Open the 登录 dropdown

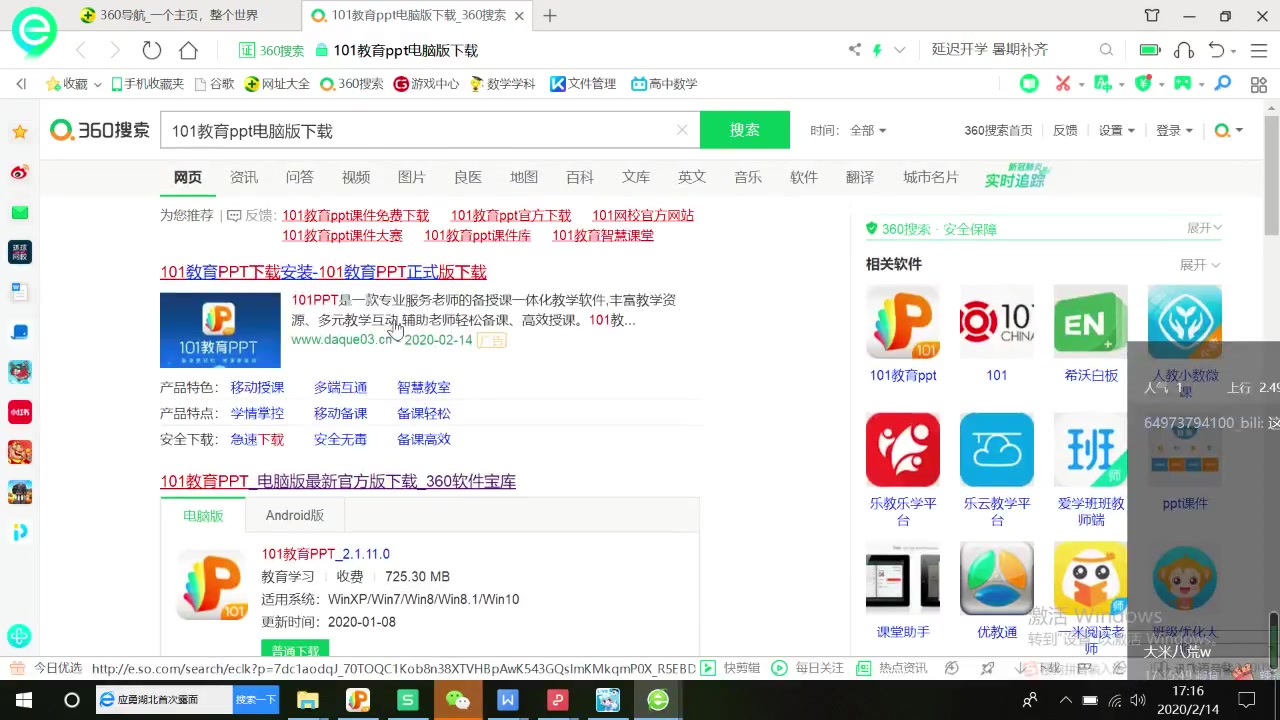coord(1174,130)
